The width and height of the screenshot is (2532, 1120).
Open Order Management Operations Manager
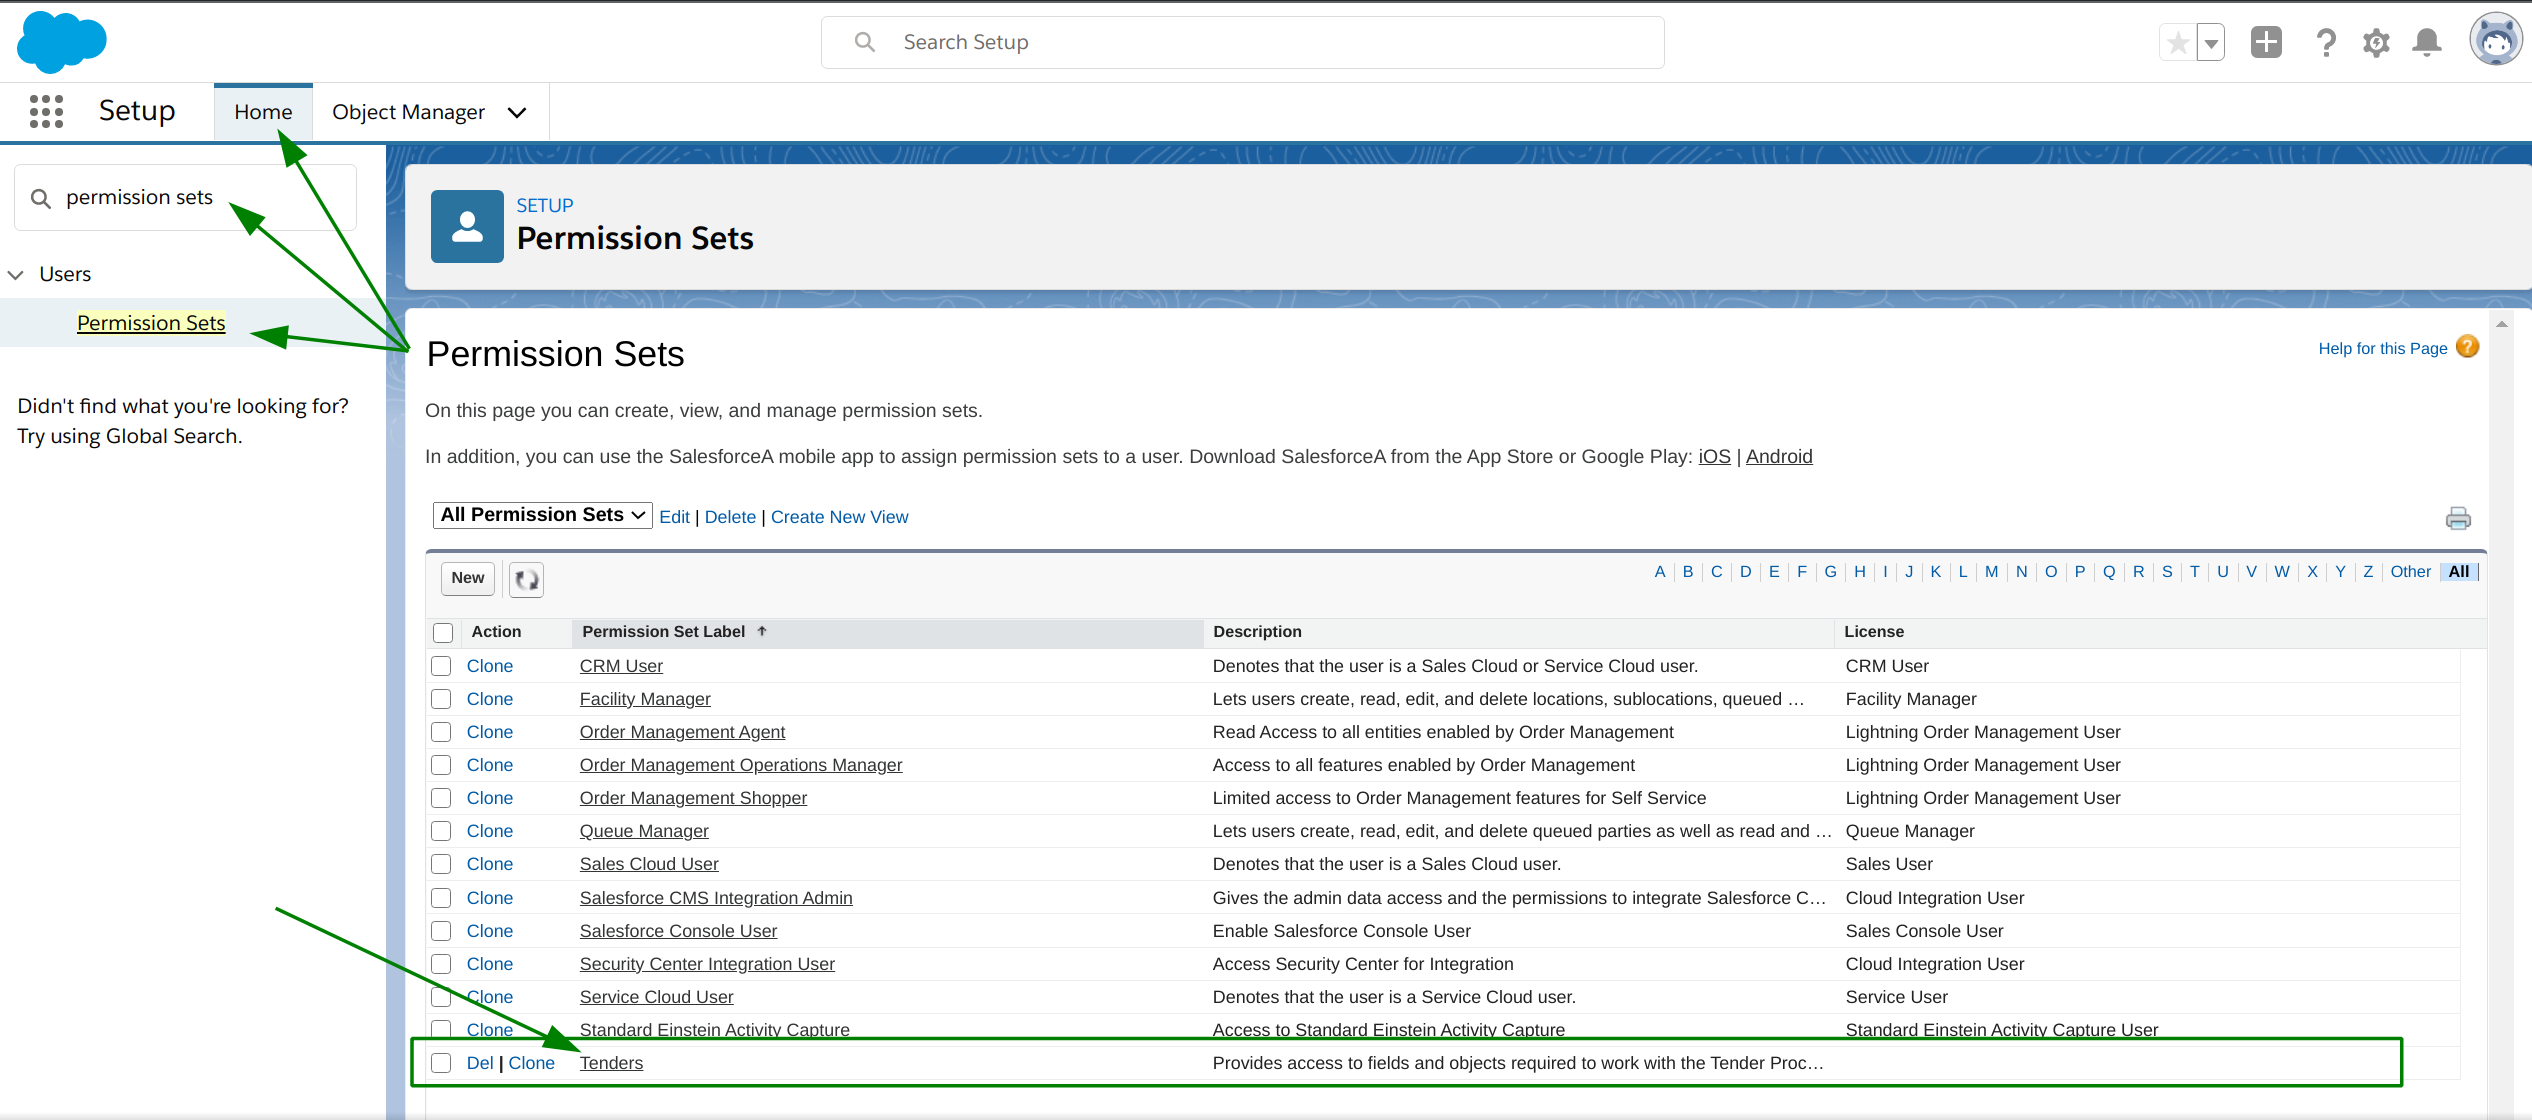pyautogui.click(x=741, y=765)
